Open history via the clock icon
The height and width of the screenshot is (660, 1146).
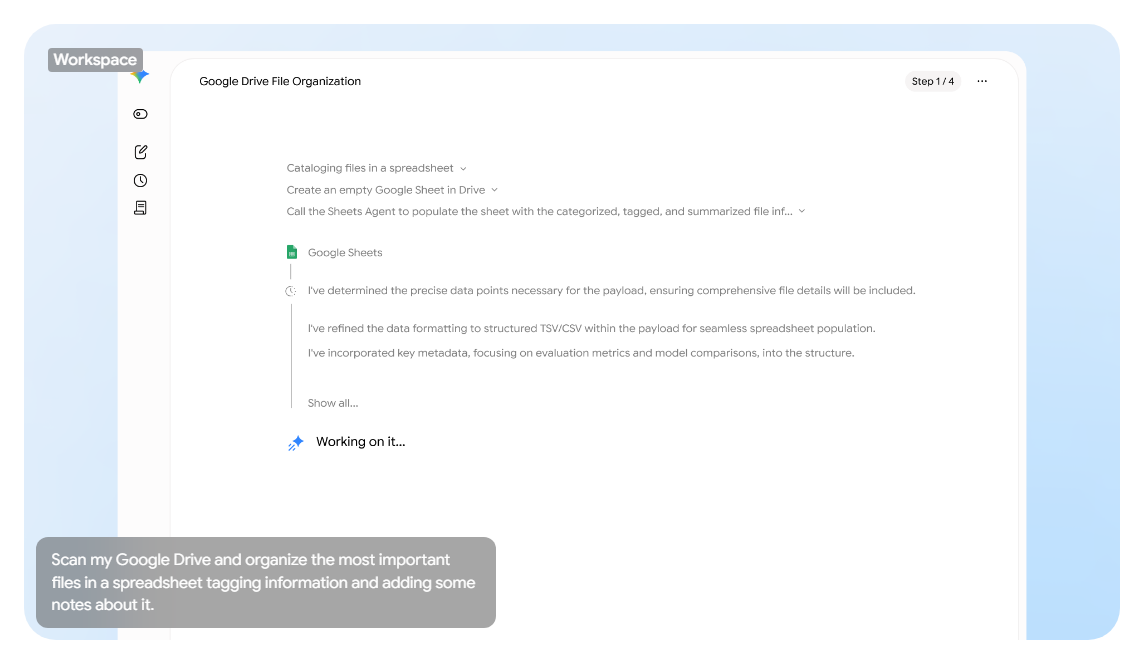pos(140,181)
